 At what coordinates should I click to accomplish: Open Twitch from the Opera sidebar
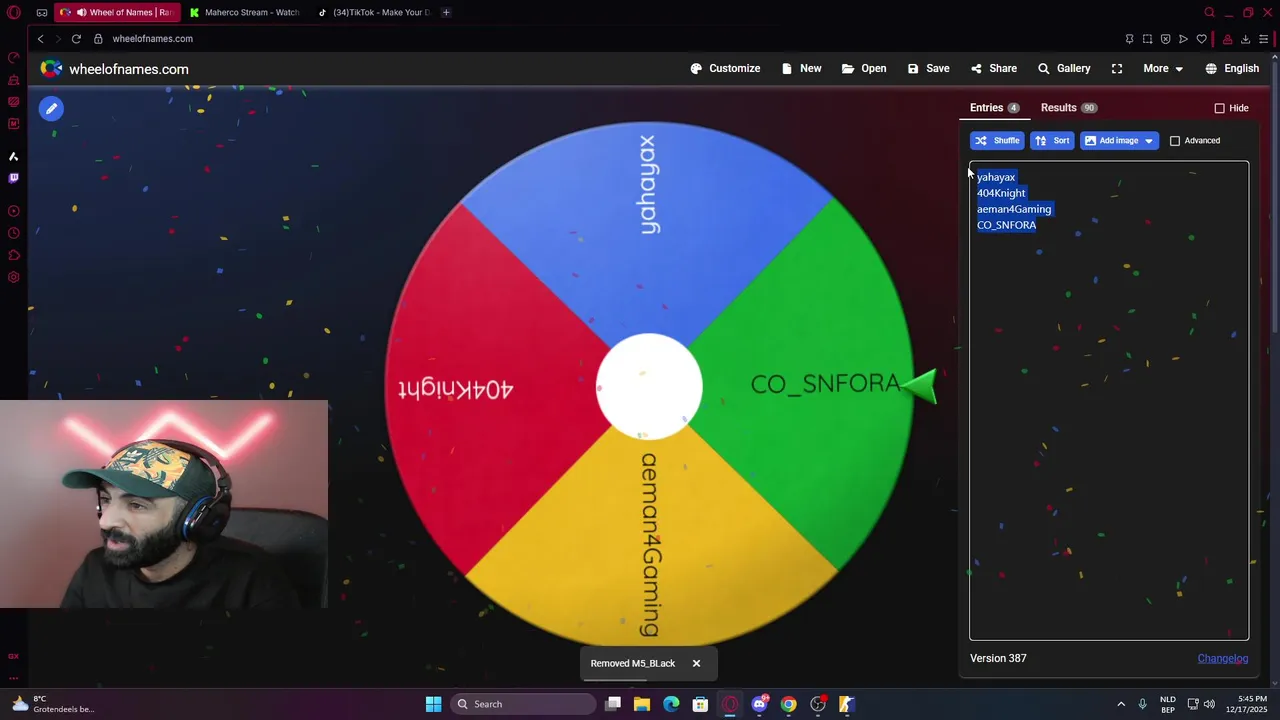coord(13,178)
